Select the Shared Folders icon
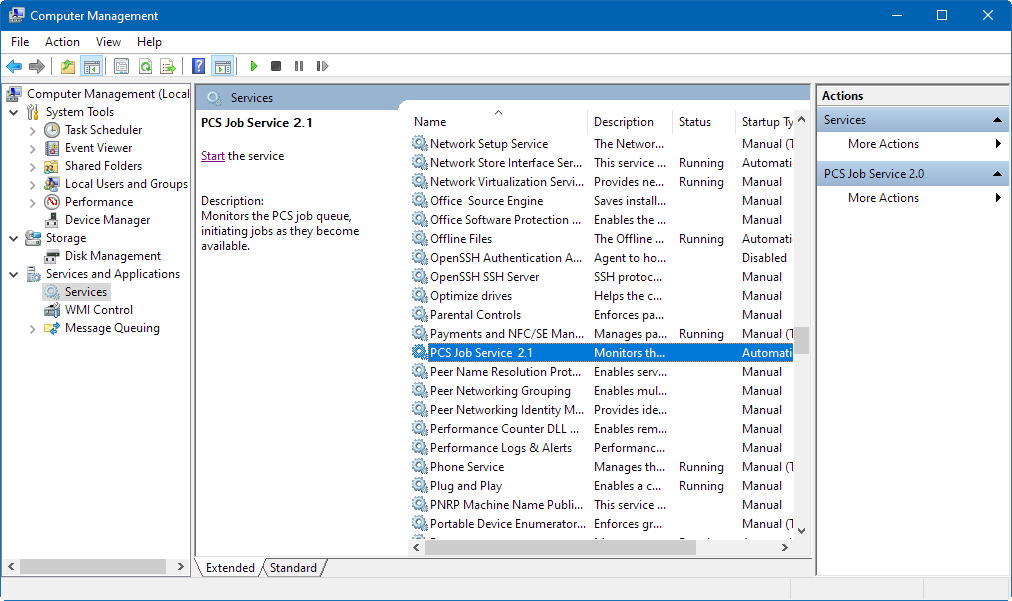The image size is (1012, 601). 52,166
